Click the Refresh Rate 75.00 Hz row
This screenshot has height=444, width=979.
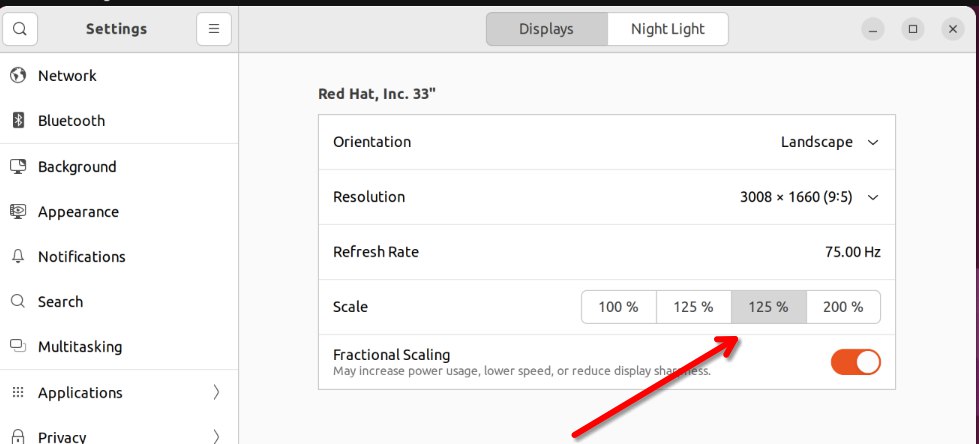pos(606,252)
